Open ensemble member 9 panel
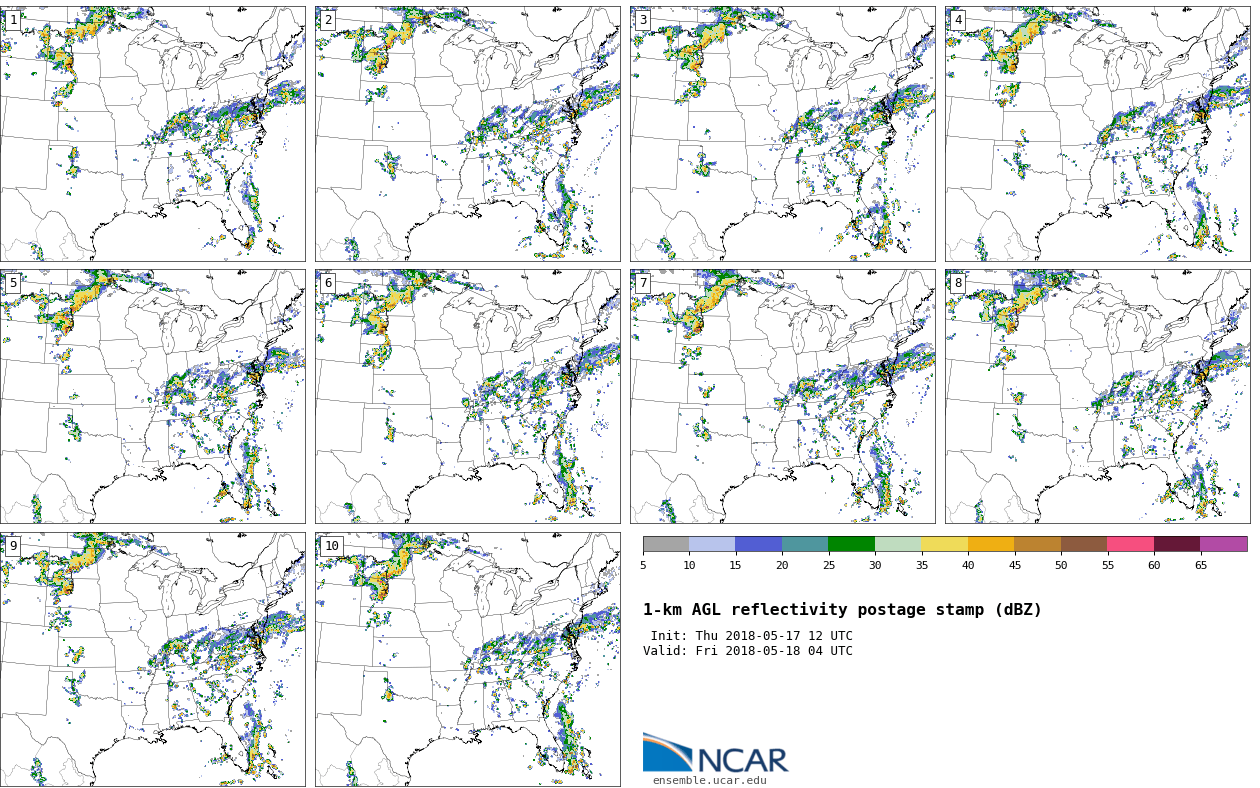 click(153, 659)
